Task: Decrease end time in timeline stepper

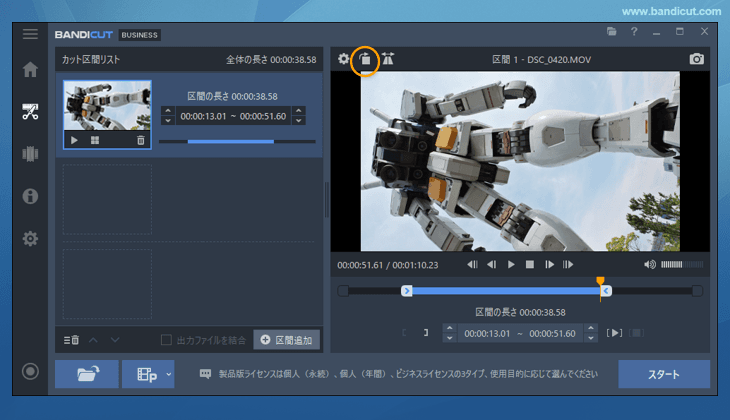Action: (591, 338)
